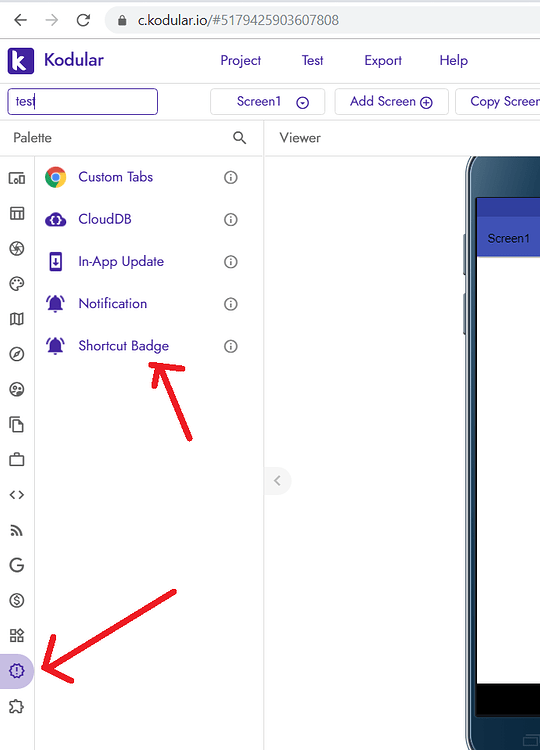Show info for Shortcut Badge component

point(231,346)
